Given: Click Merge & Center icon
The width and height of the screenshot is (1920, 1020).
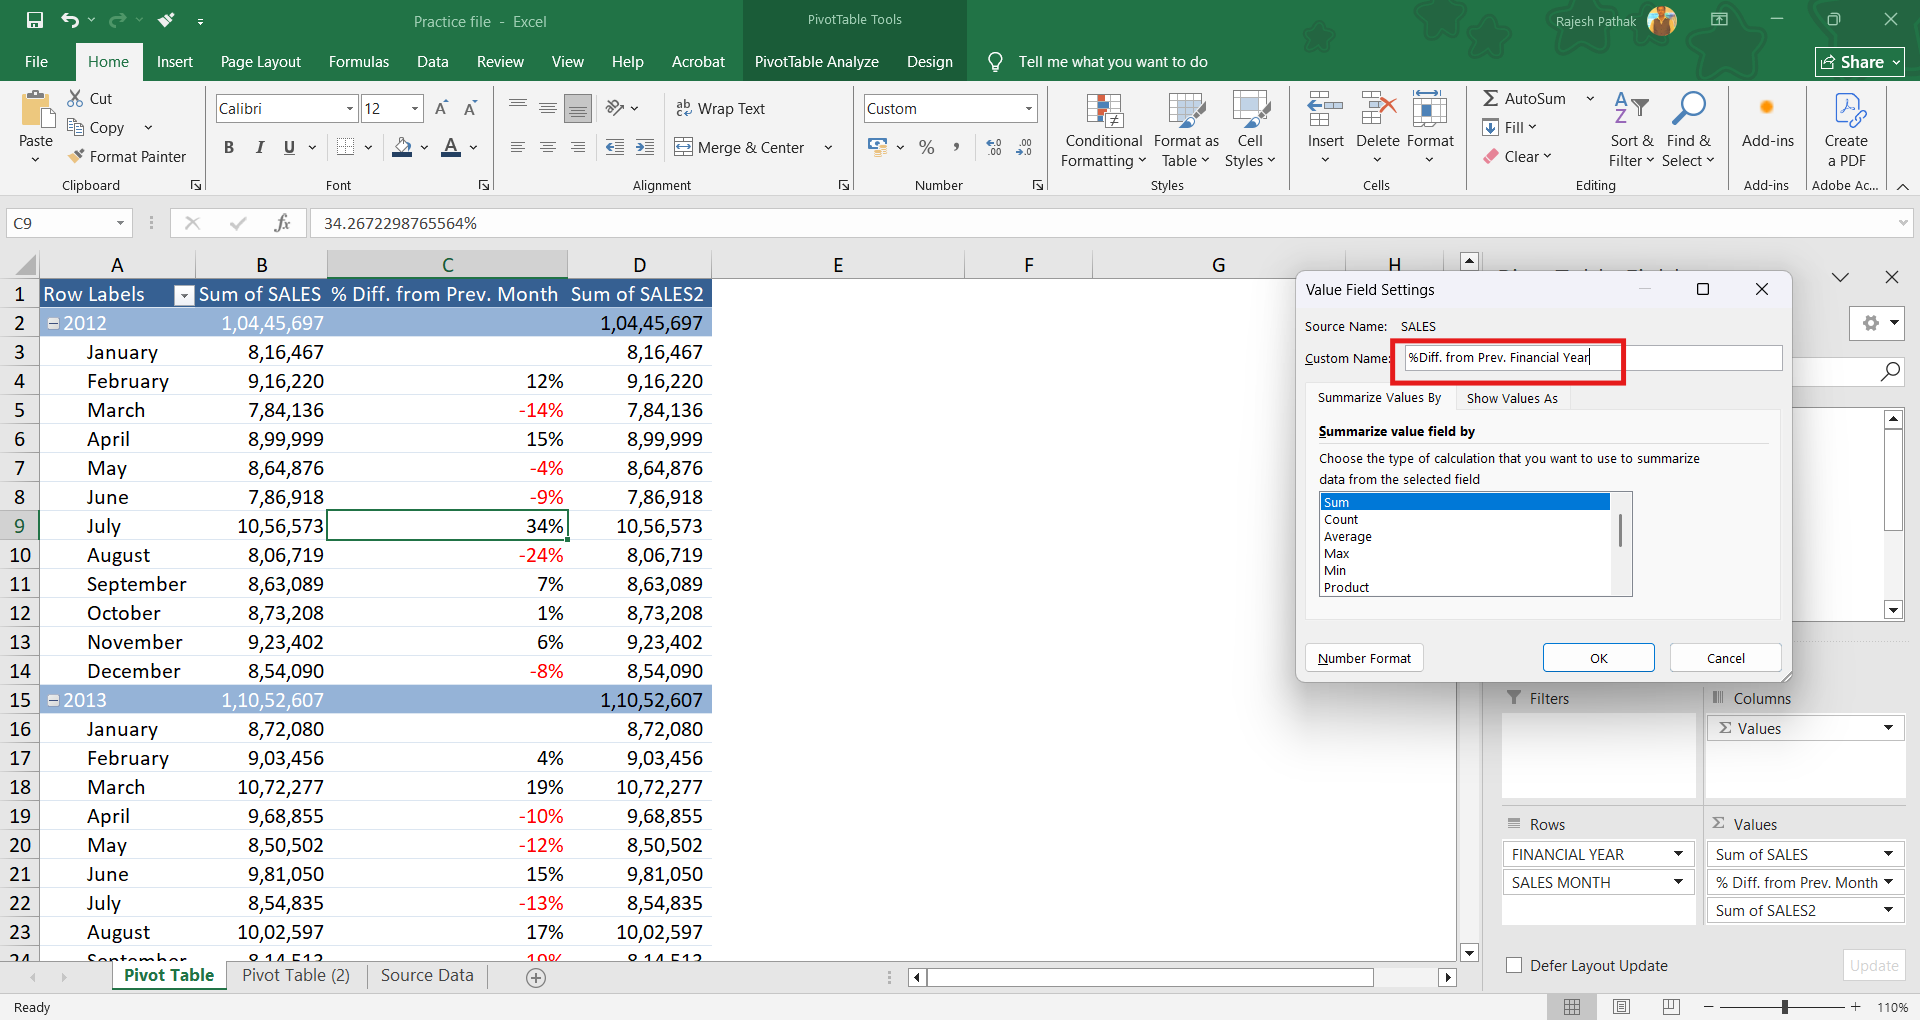Looking at the screenshot, I should tap(684, 147).
